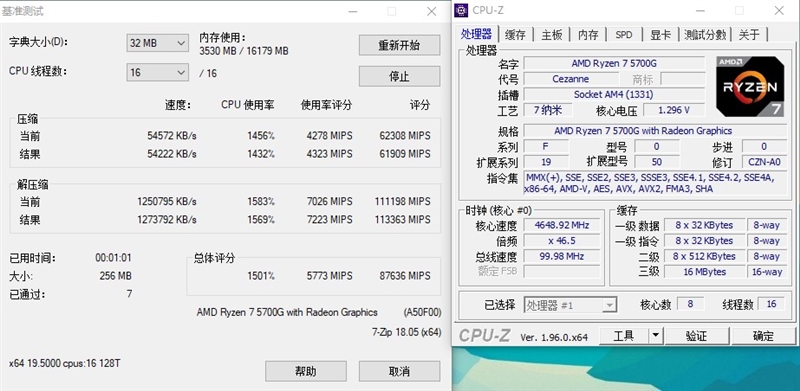Screen dimensions: 800x391
Task: Click the 确定 OK button in CPU-Z
Action: tap(763, 335)
